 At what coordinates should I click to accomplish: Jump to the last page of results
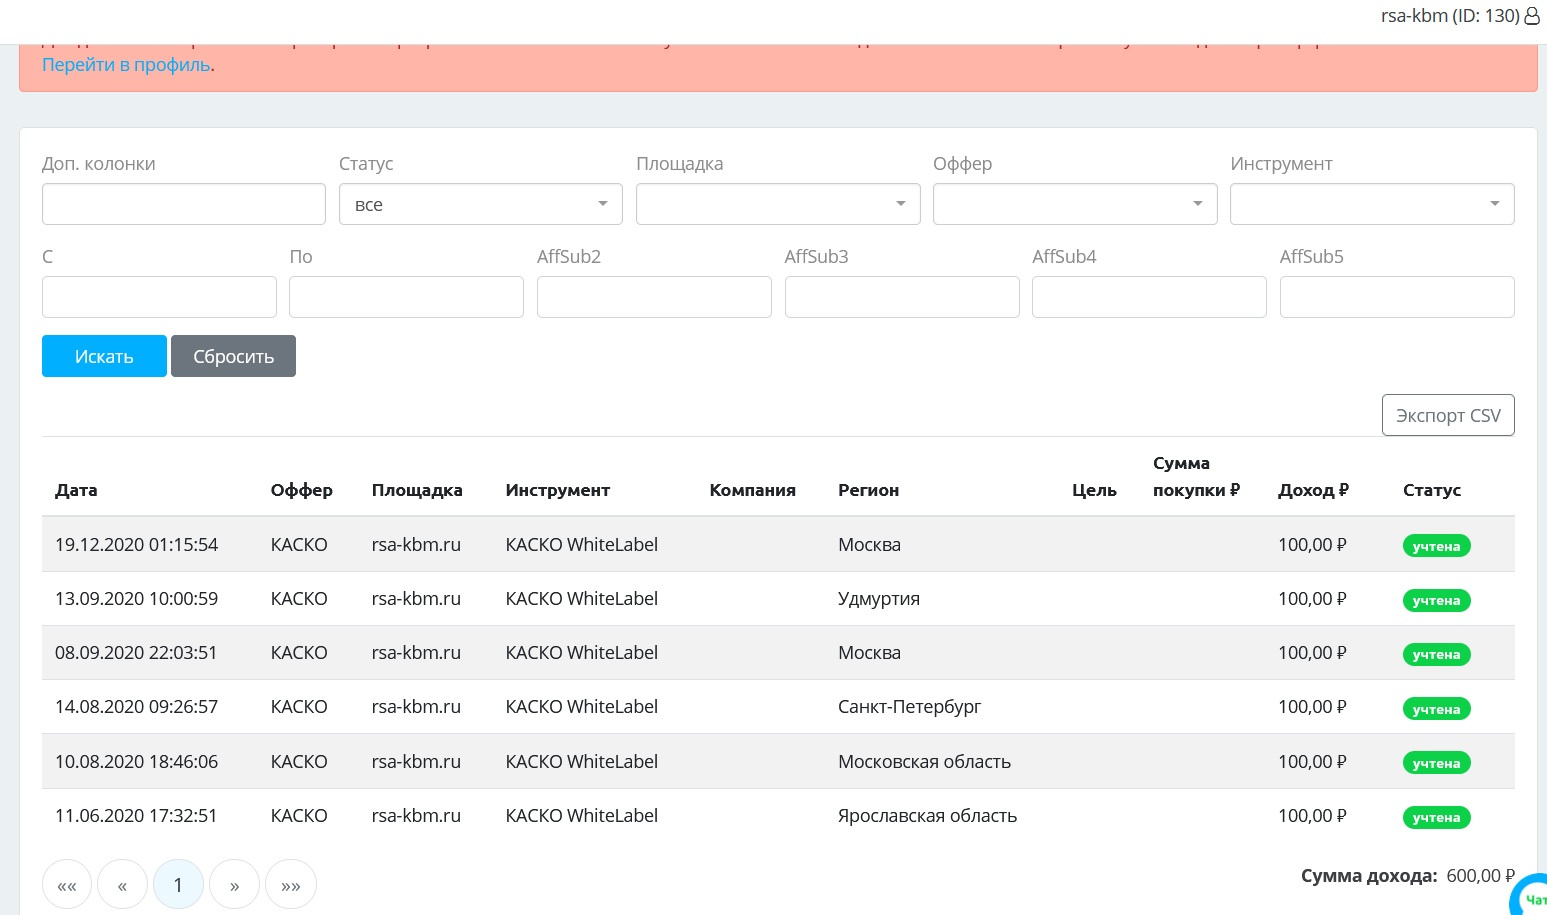(291, 885)
